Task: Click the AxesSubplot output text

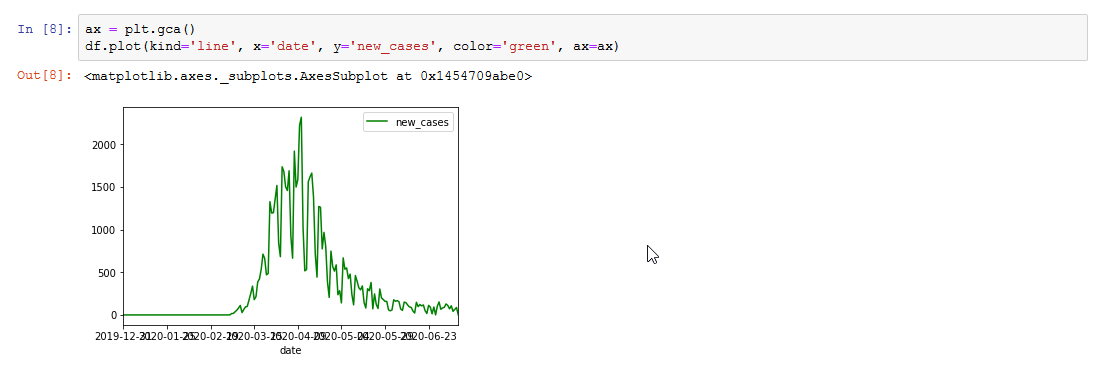Action: click(x=308, y=76)
